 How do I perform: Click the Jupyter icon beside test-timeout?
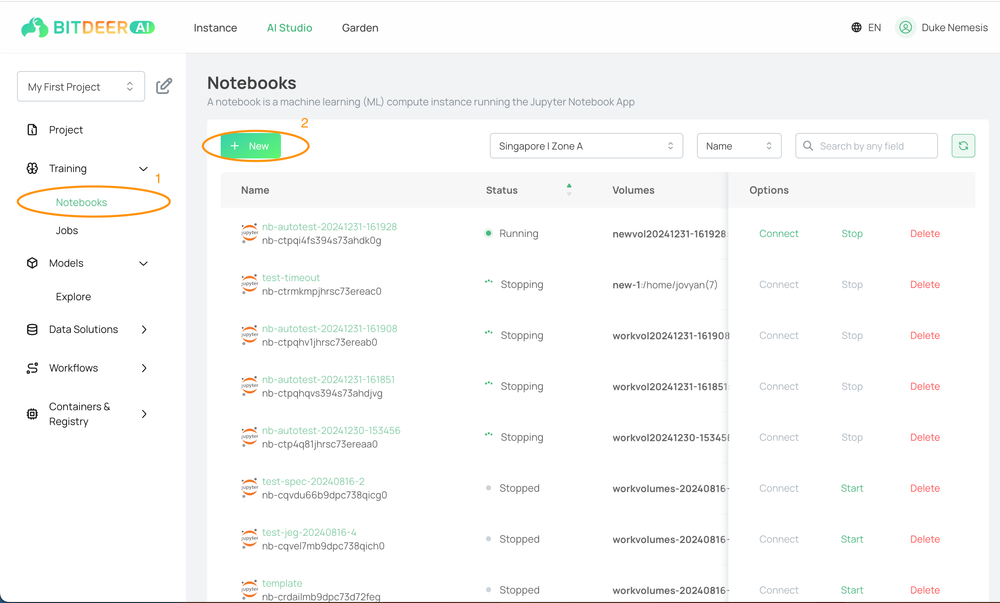[x=249, y=284]
